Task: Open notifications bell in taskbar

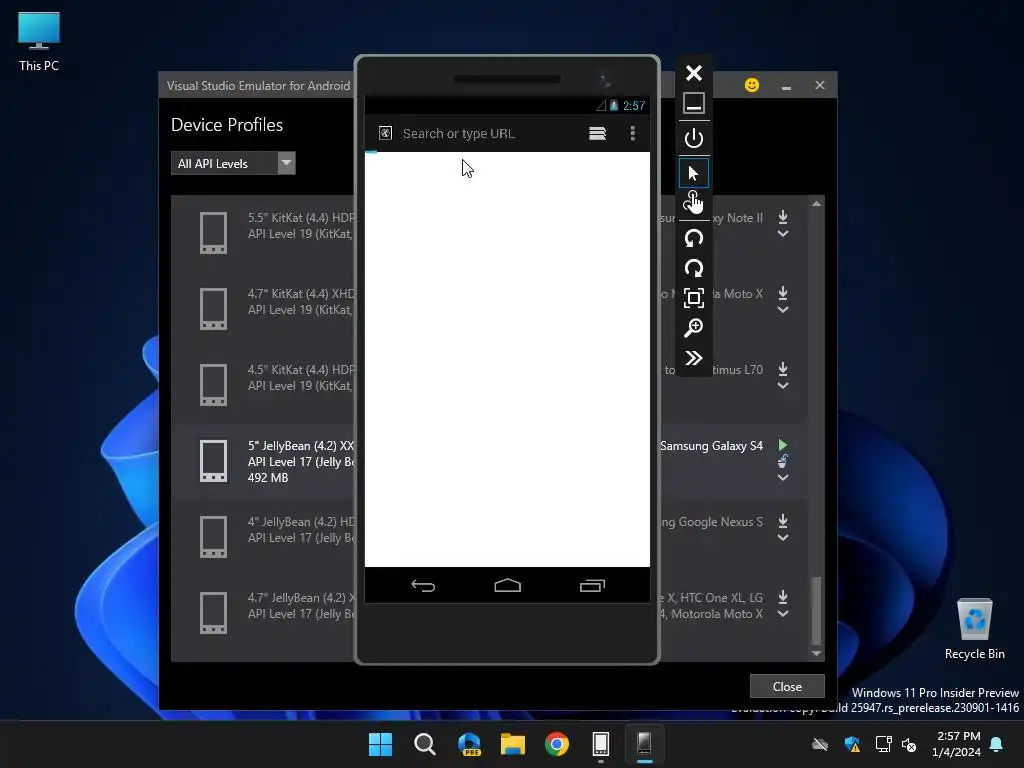Action: tap(997, 744)
